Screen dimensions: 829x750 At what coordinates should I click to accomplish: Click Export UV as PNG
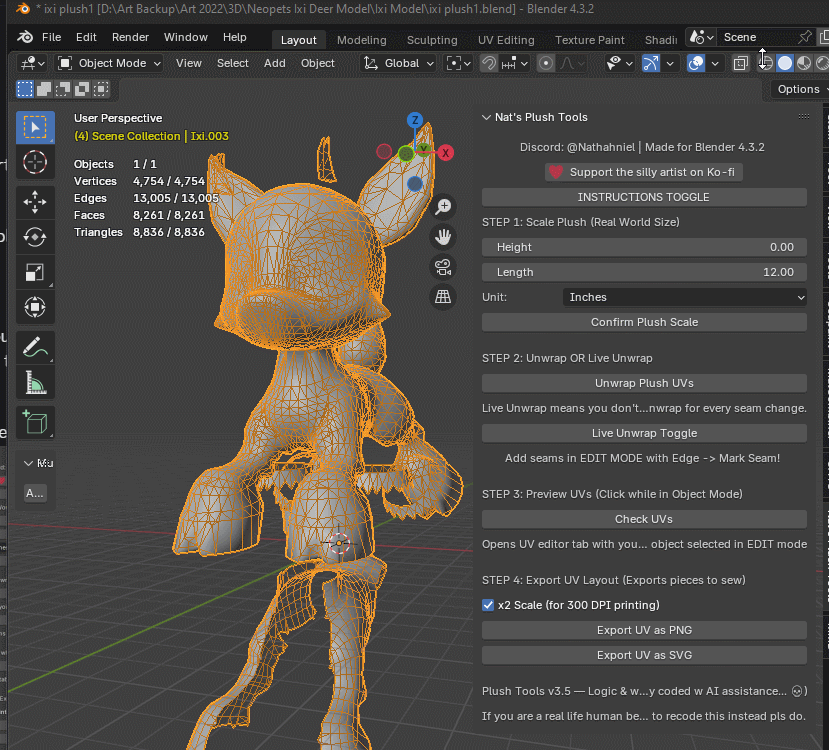(644, 631)
